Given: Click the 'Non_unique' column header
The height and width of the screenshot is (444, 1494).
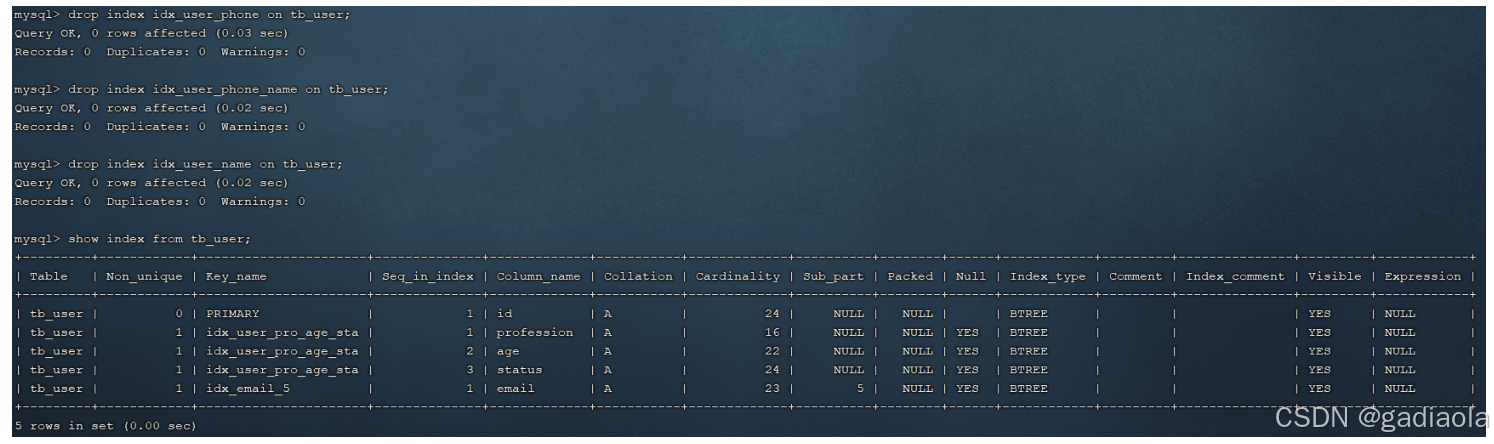Looking at the screenshot, I should click(x=144, y=276).
